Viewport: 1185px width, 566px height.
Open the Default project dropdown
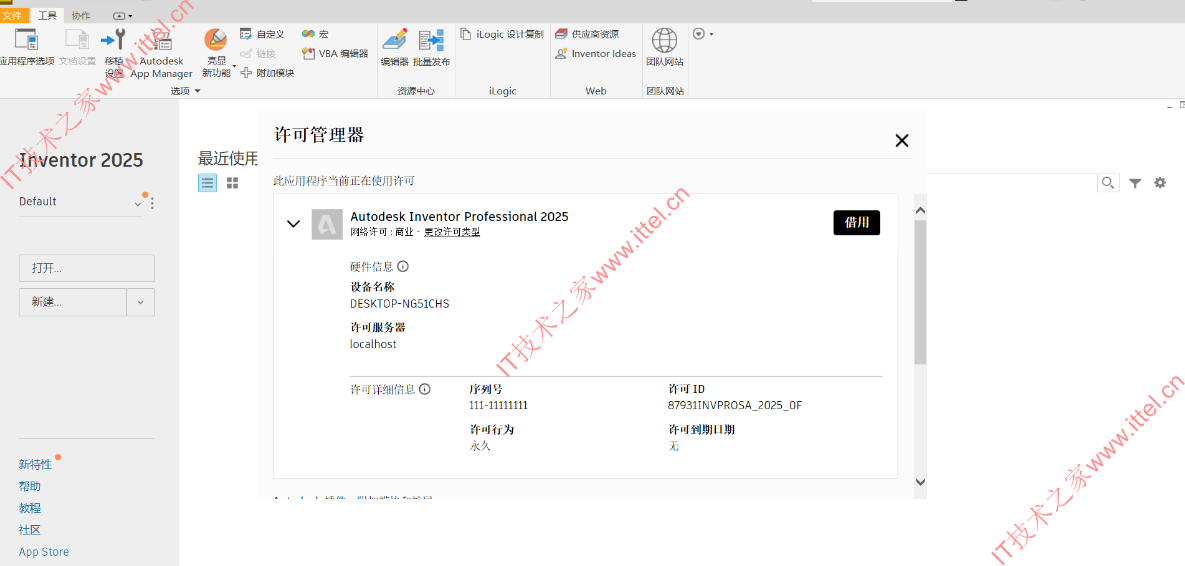point(138,204)
